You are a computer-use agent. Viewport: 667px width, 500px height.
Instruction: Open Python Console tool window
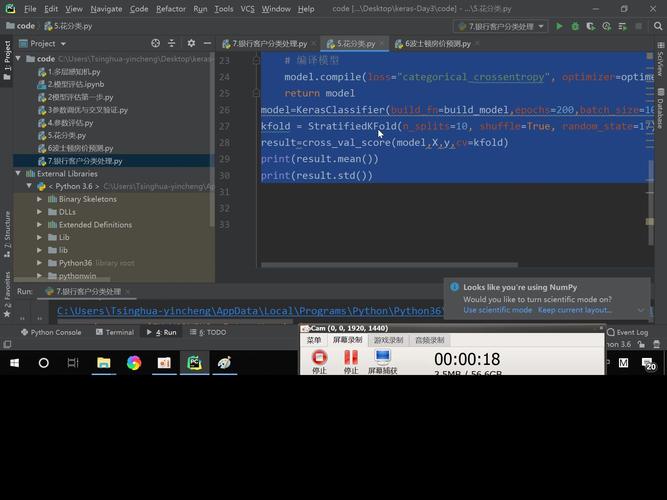[51, 332]
